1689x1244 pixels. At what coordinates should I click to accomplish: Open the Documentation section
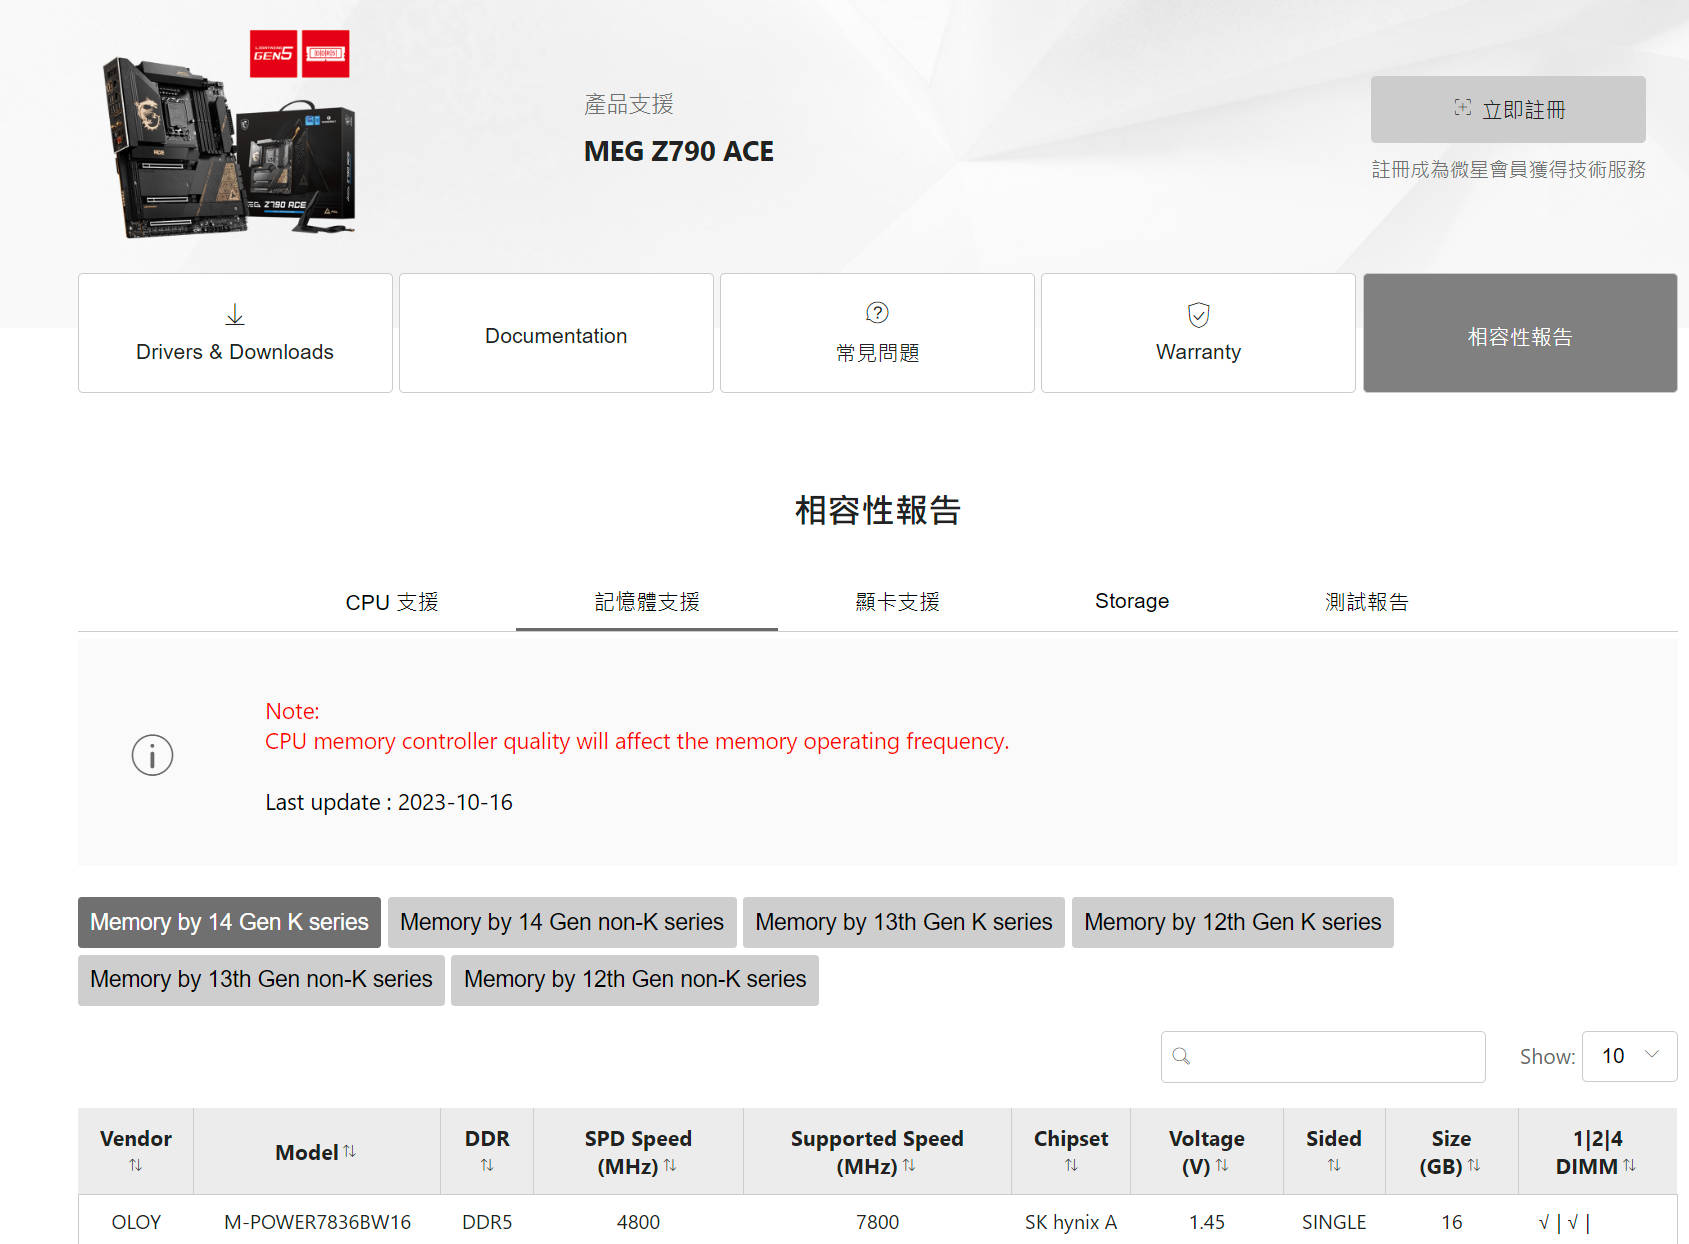pyautogui.click(x=556, y=333)
